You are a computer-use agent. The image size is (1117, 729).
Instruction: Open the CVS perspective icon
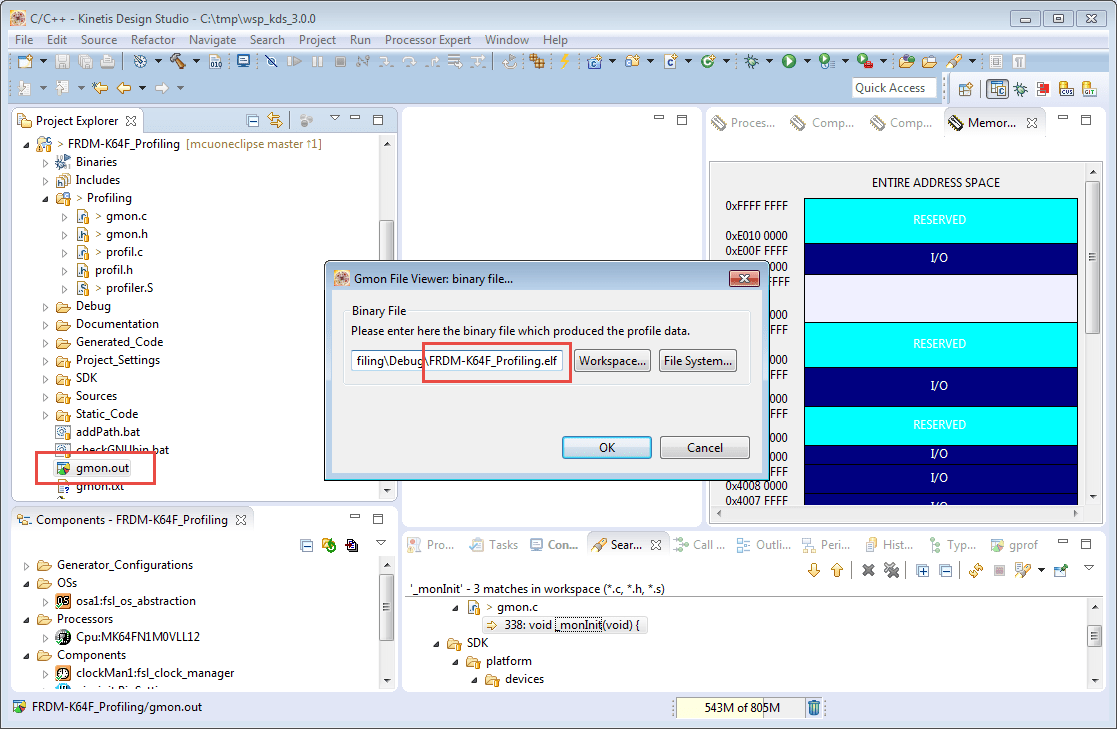click(1066, 89)
